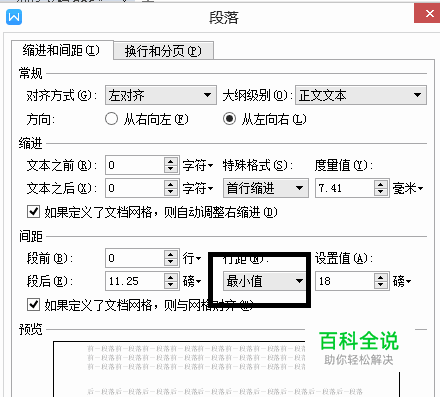
Task: Switch to 缩进和间距 tab
Action: 61,51
